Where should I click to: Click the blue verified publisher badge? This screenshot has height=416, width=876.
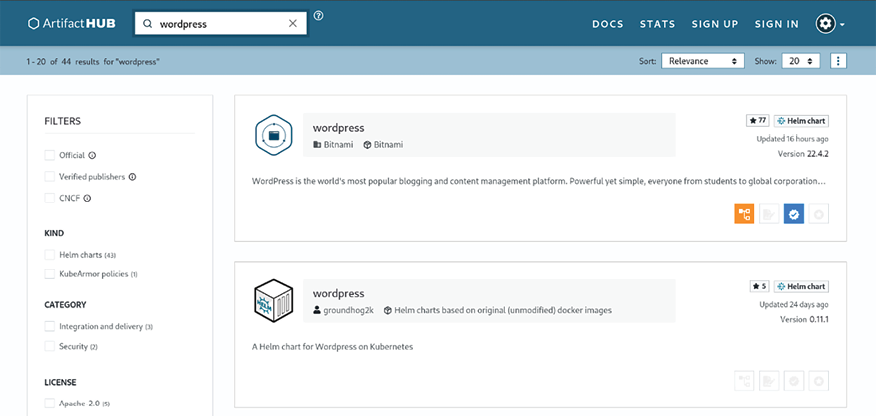pos(793,213)
